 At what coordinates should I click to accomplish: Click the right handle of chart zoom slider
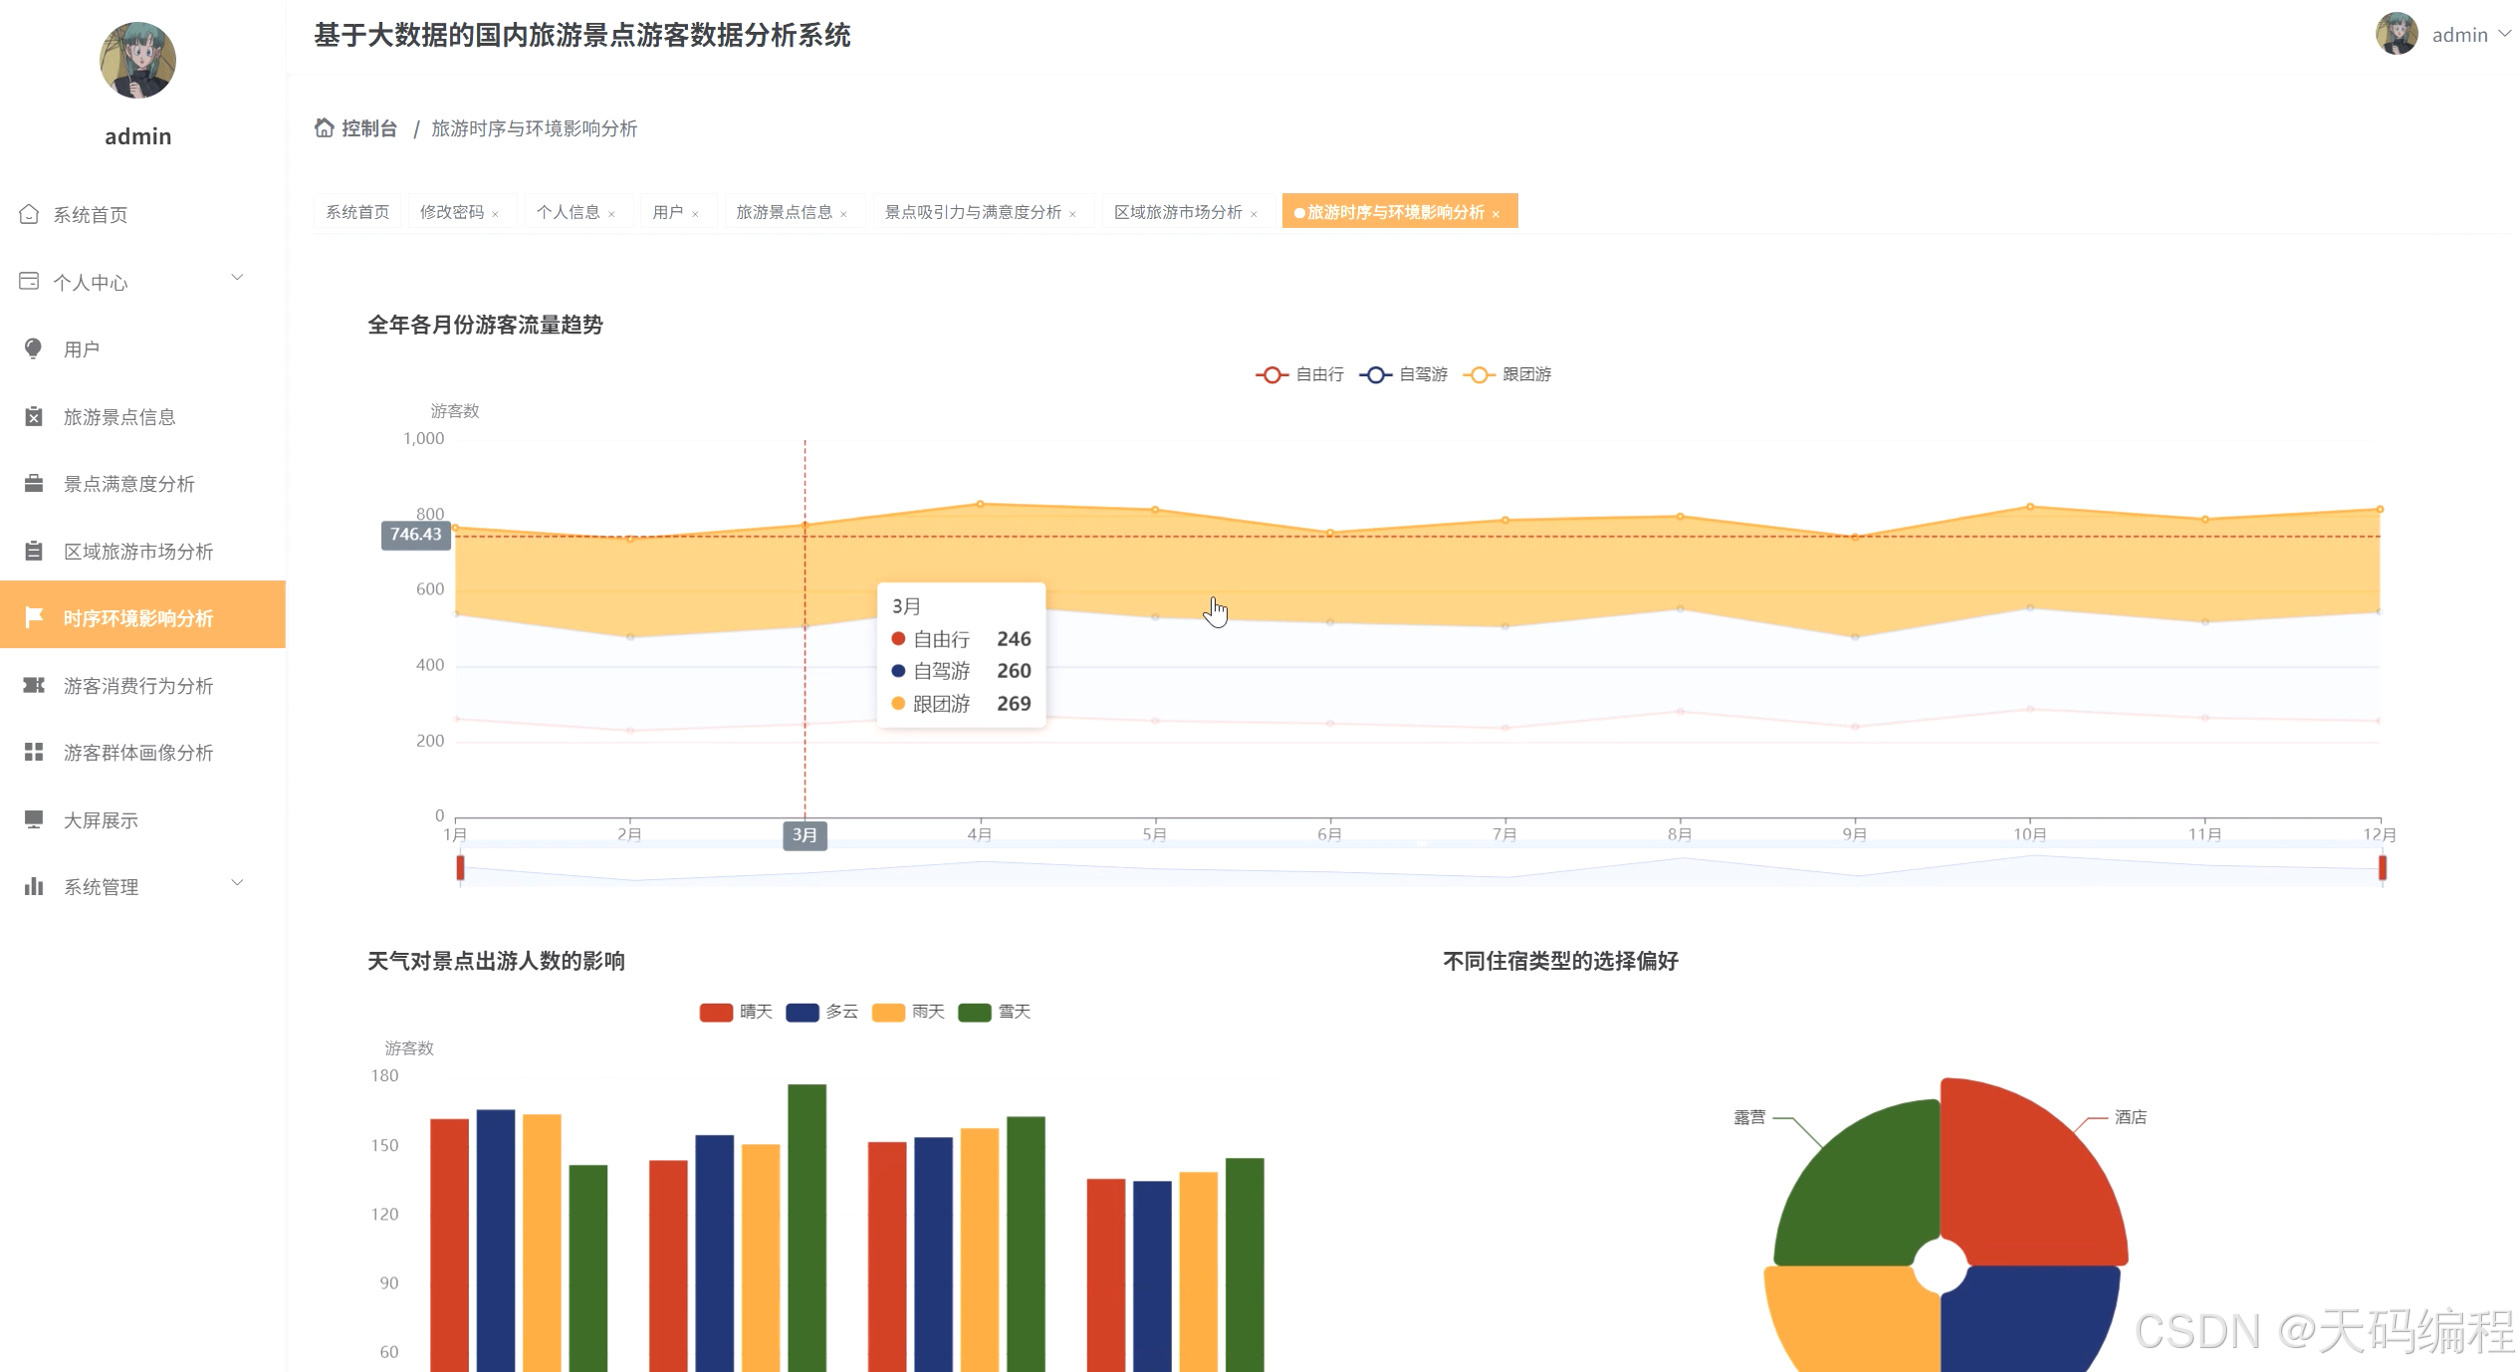pyautogui.click(x=2382, y=867)
